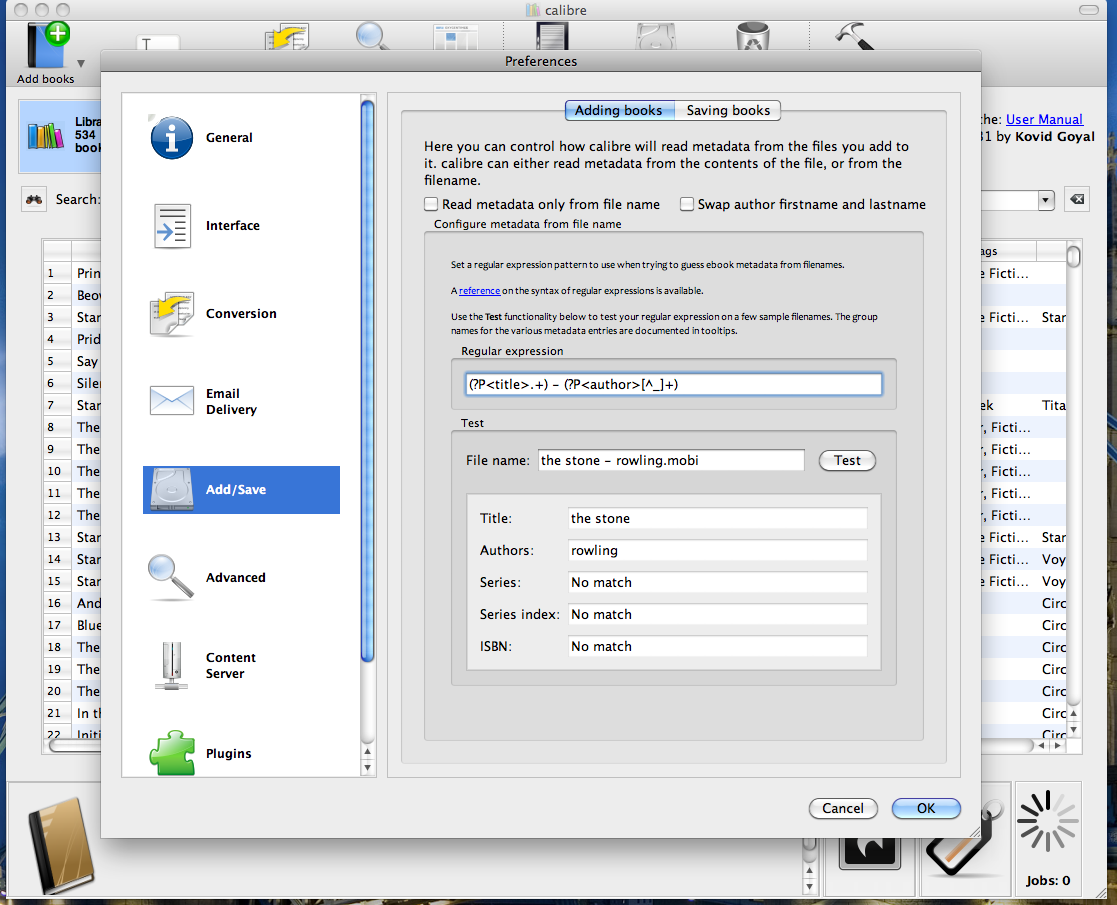Click the book list vertical scrollbar handle
The image size is (1117, 905).
(x=1074, y=255)
